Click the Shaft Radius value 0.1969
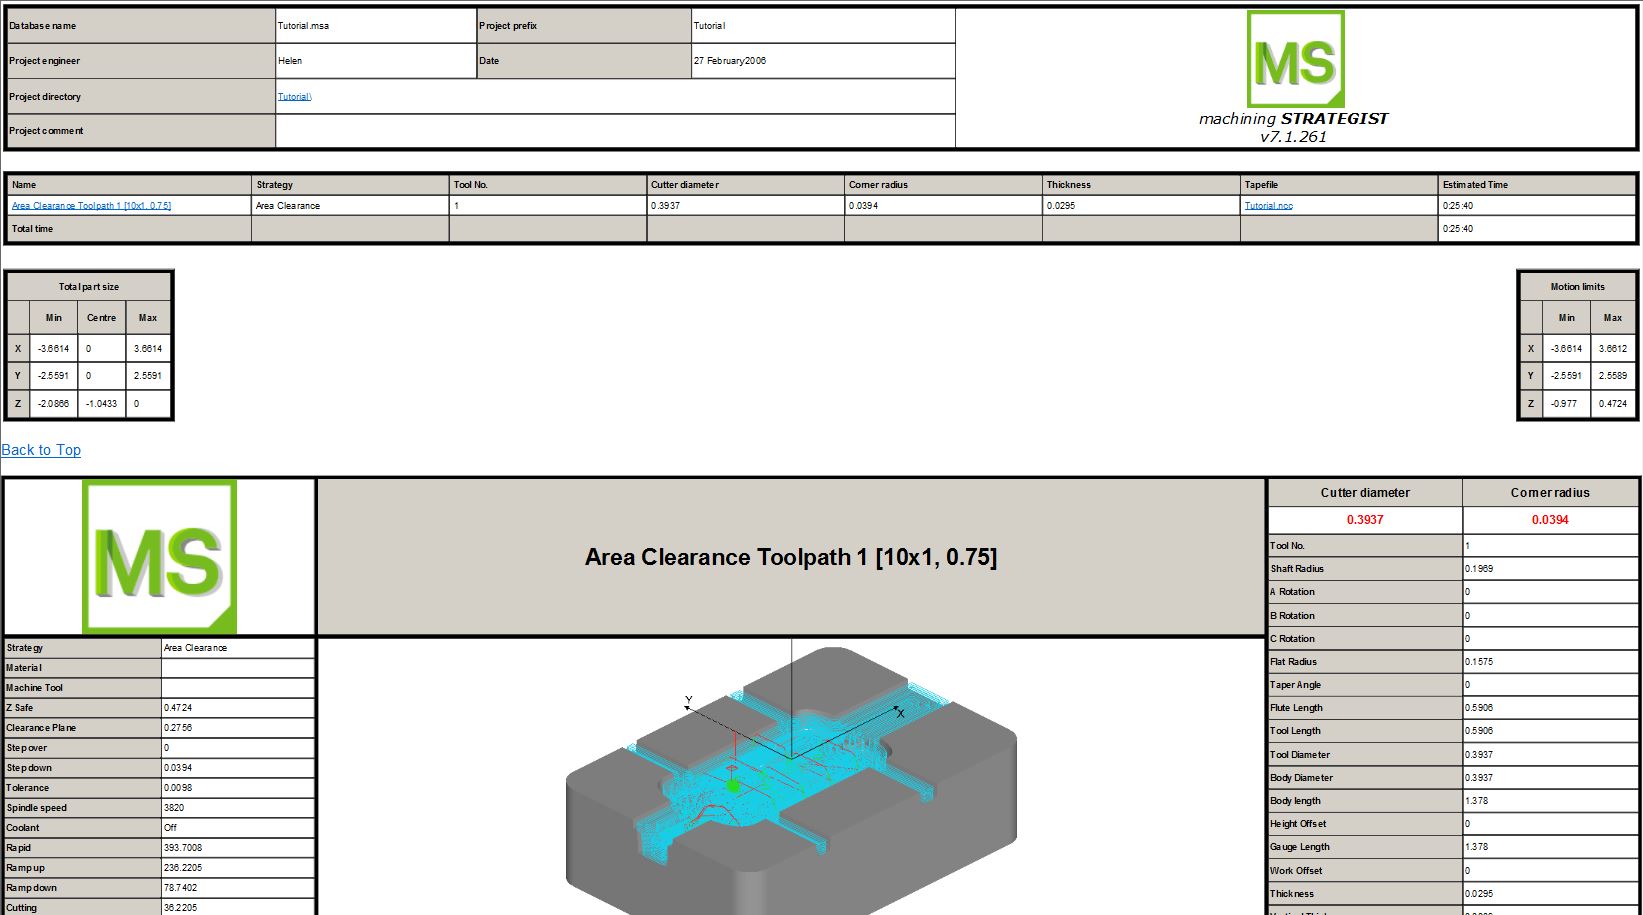This screenshot has width=1643, height=915. point(1479,569)
